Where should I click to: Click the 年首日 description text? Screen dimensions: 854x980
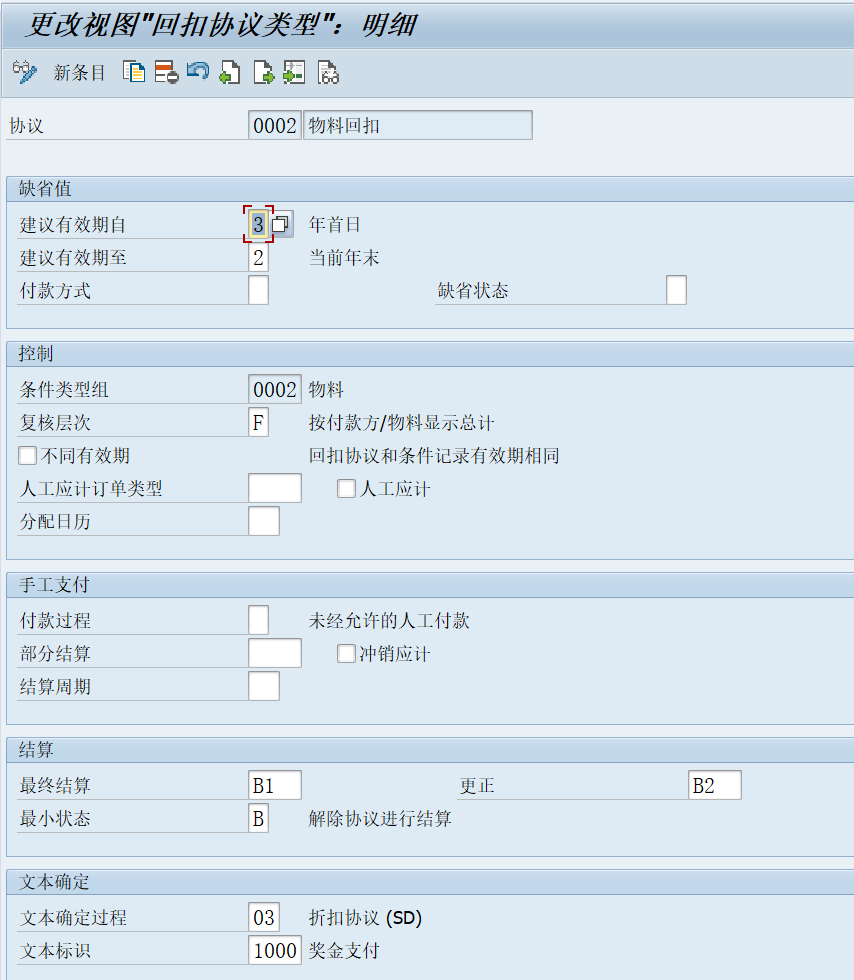(x=334, y=224)
